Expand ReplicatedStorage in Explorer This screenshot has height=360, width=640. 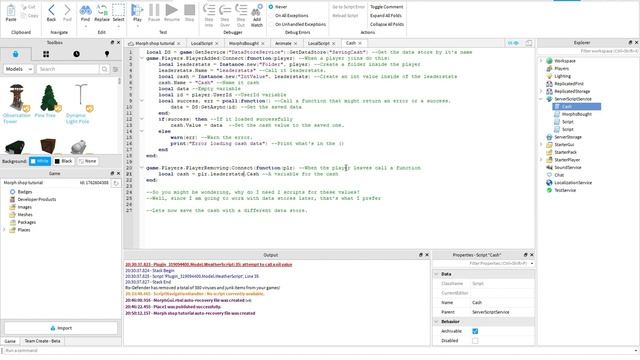click(541, 91)
